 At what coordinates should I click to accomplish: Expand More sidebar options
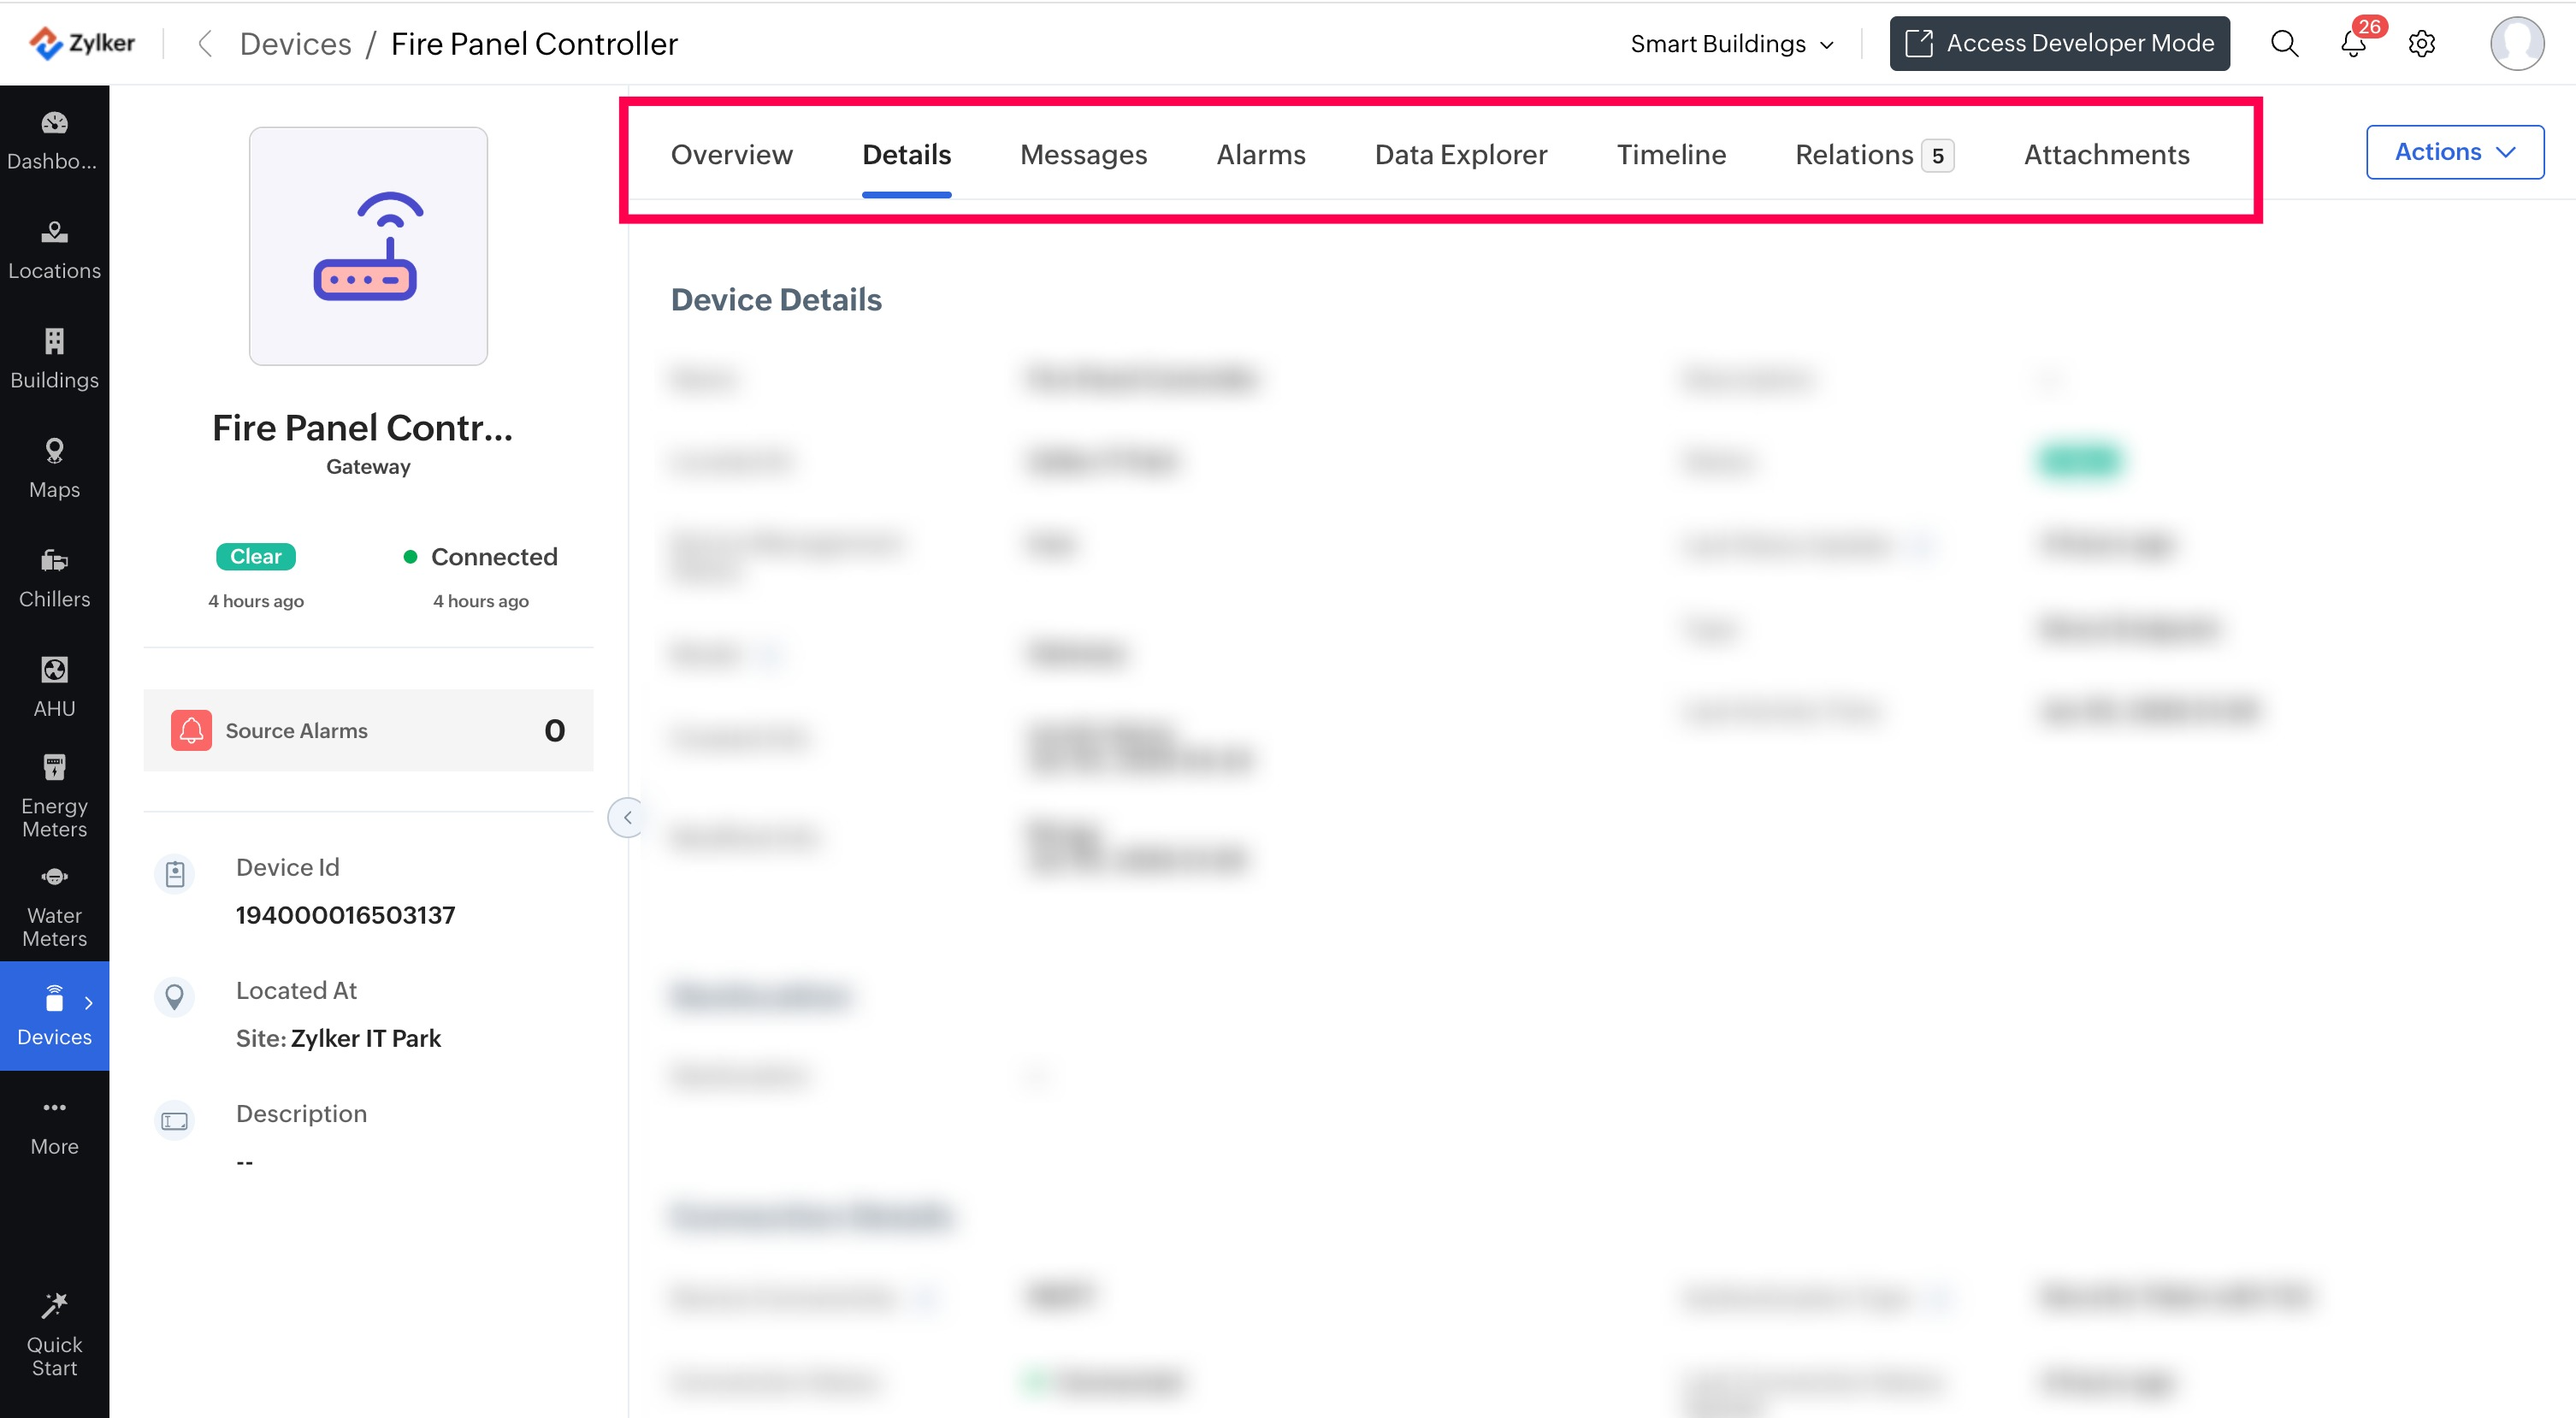tap(54, 1125)
